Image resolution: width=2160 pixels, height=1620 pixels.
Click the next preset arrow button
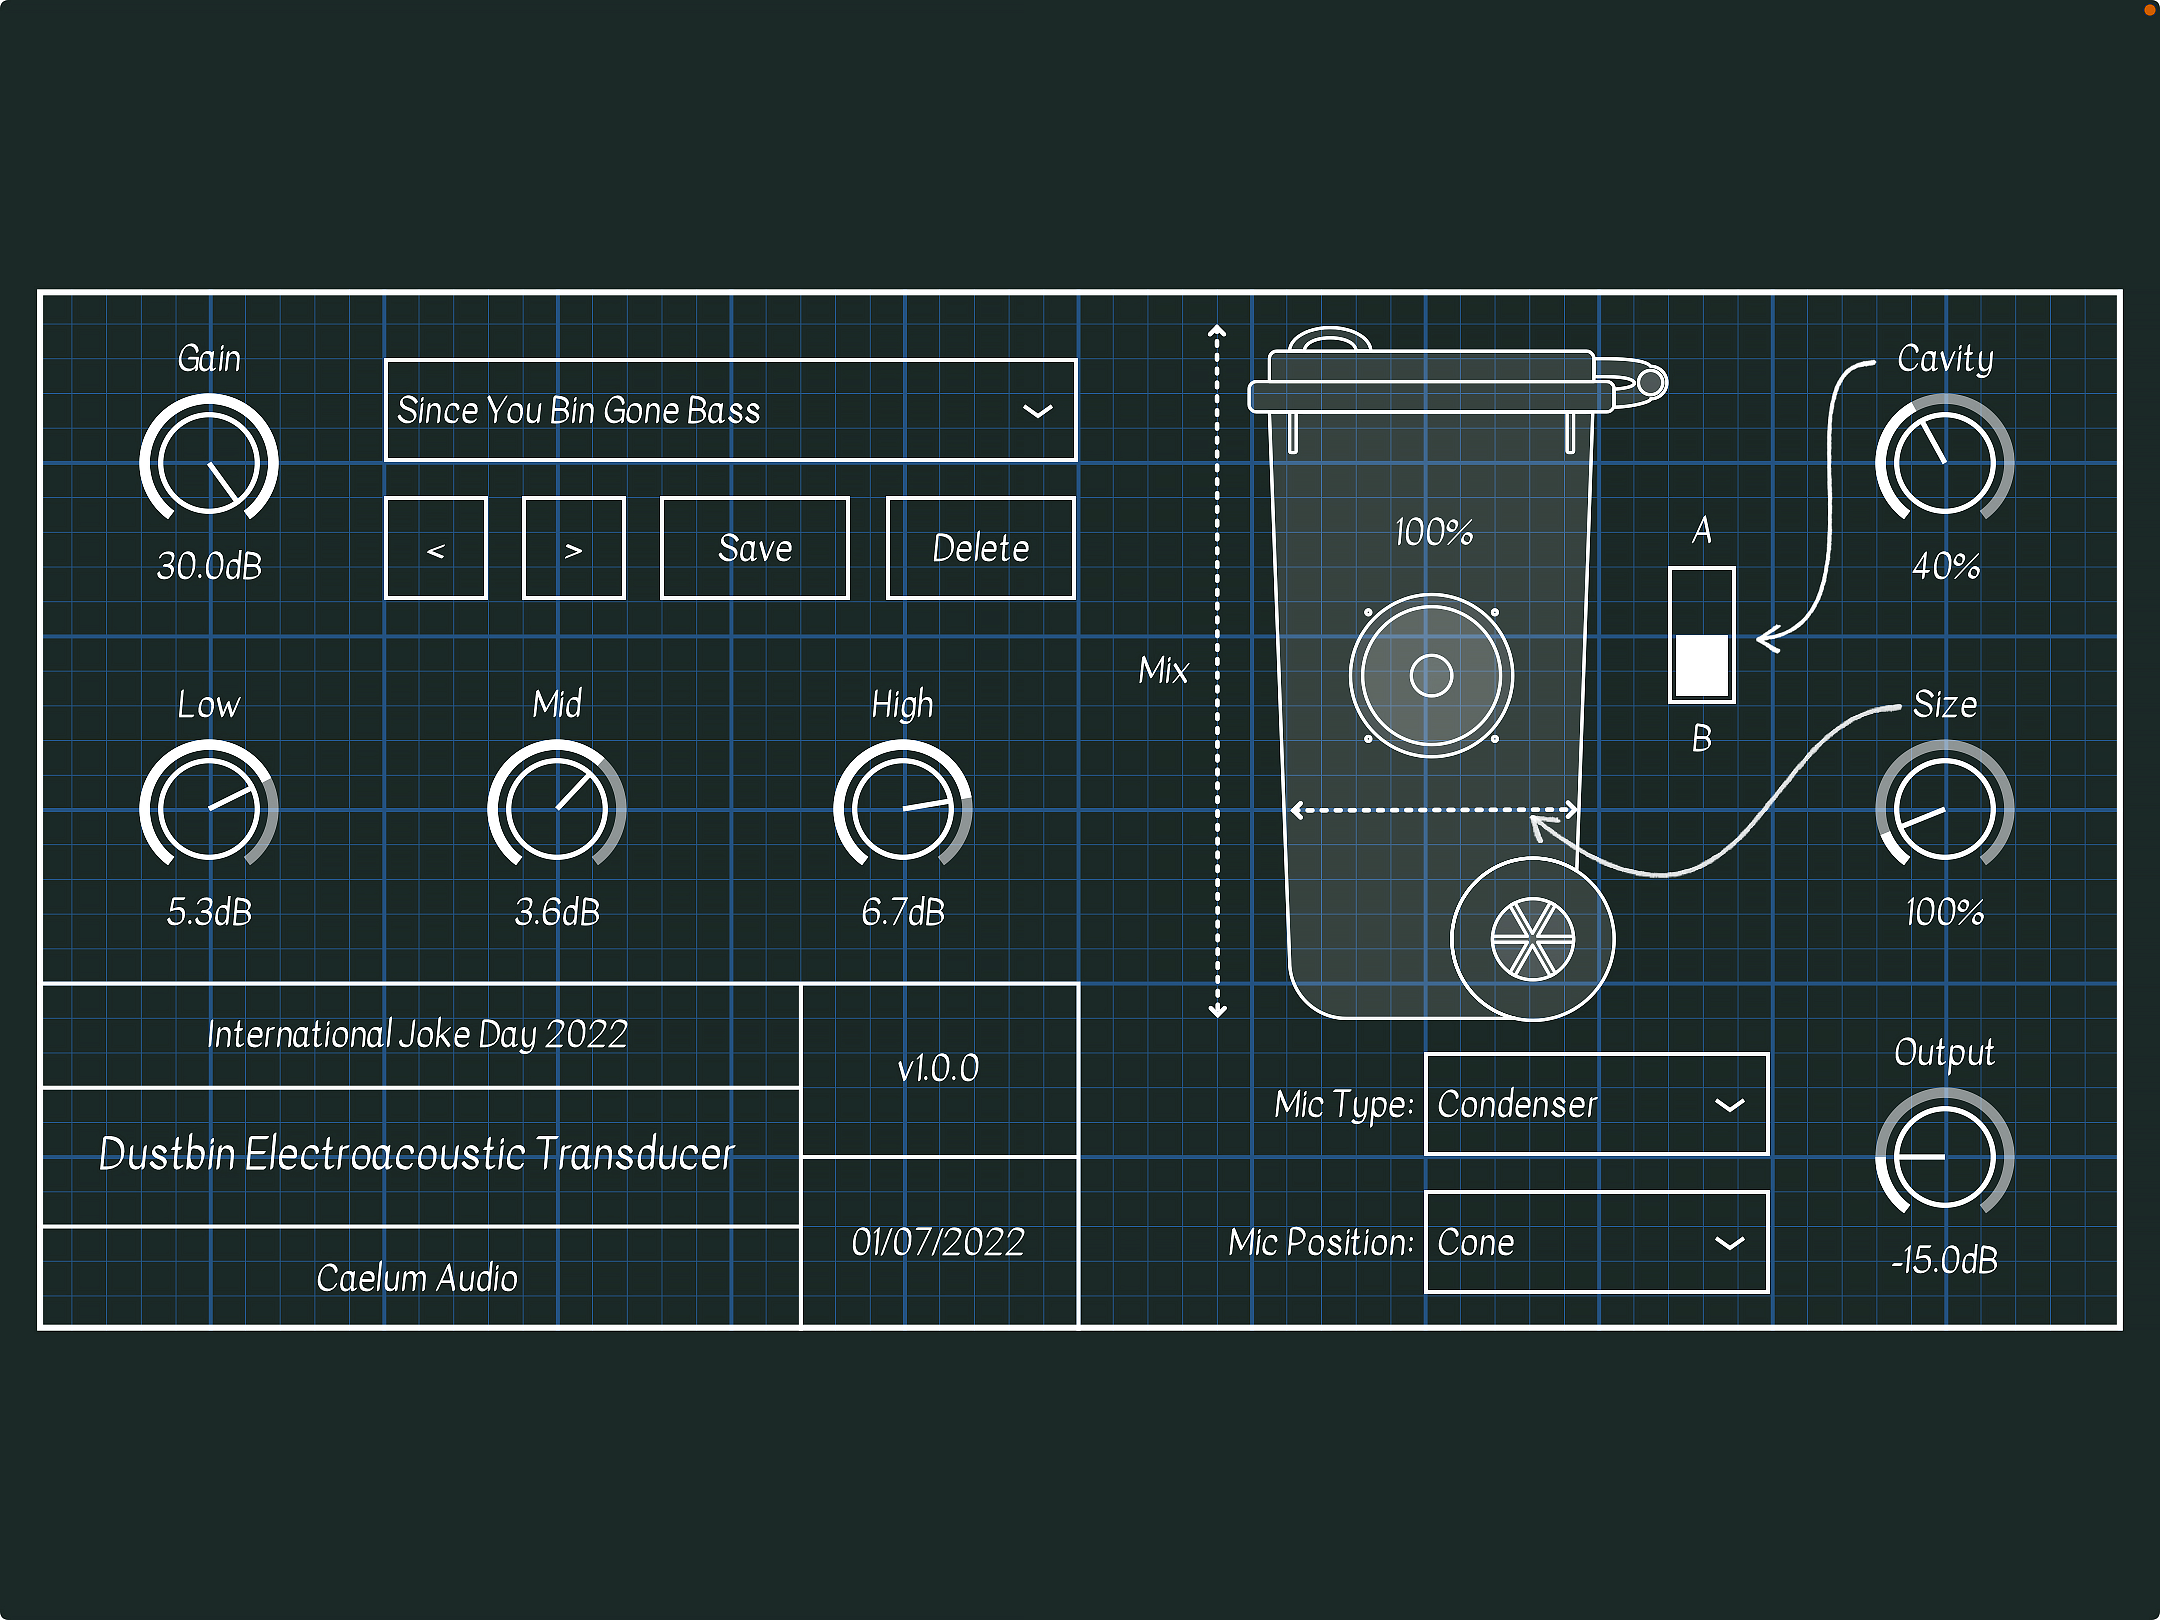pyautogui.click(x=573, y=549)
